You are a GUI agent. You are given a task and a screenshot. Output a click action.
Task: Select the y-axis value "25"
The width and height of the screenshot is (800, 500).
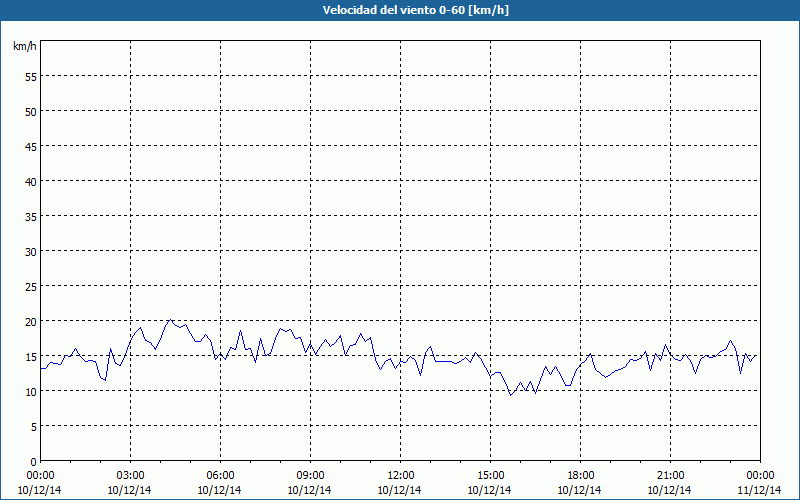[31, 287]
